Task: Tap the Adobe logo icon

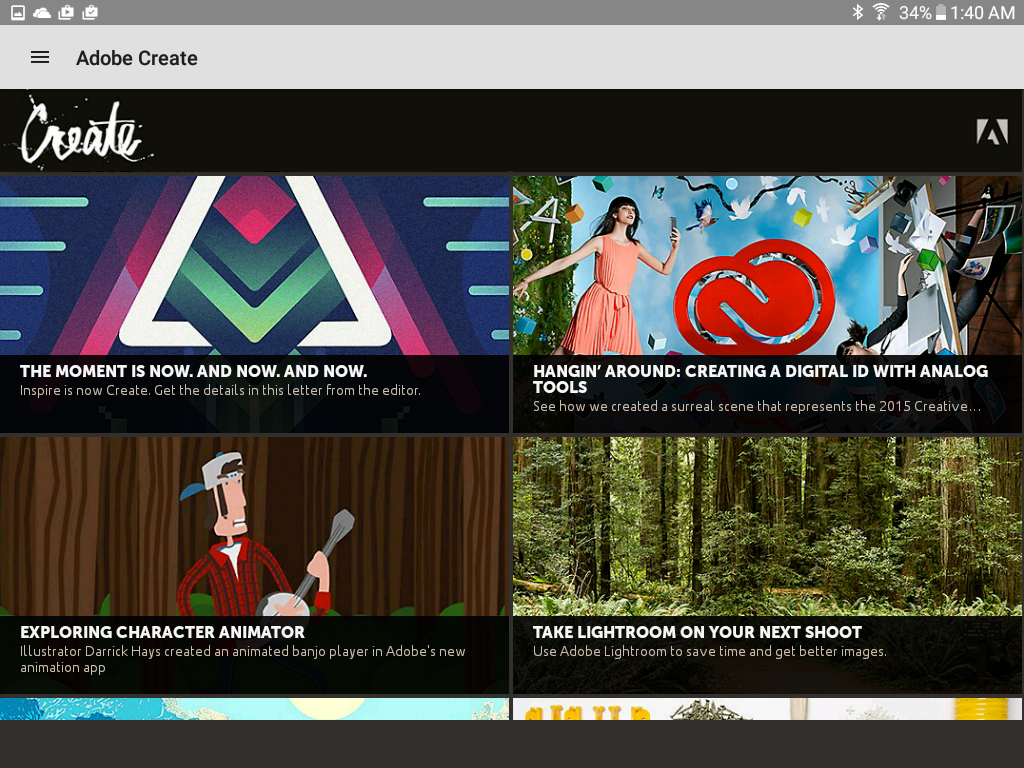Action: [x=991, y=131]
